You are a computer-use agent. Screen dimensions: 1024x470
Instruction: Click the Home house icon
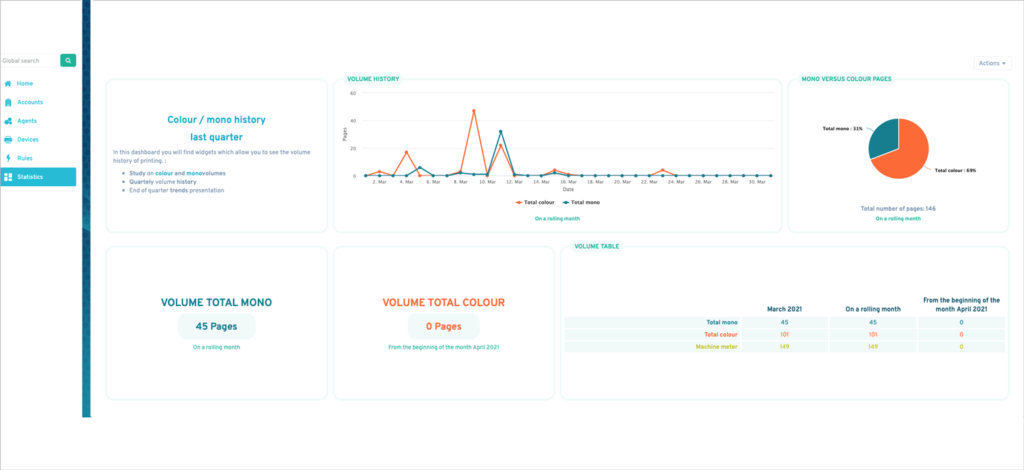click(8, 84)
